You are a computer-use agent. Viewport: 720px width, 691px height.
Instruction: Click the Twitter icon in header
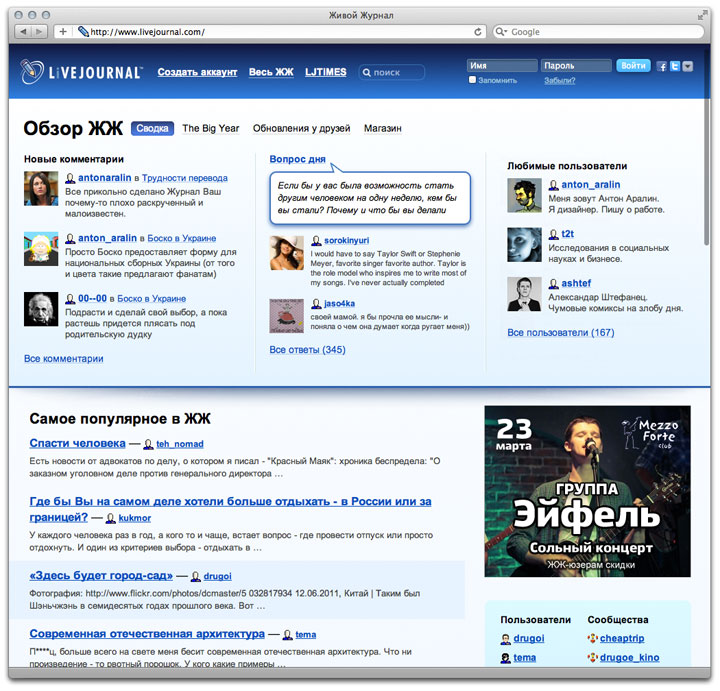(675, 66)
